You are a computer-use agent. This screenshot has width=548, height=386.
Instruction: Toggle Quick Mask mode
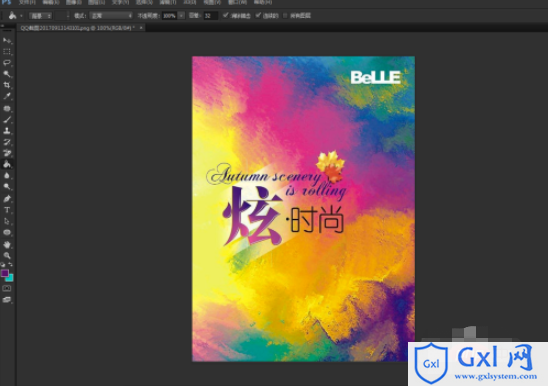[7, 288]
